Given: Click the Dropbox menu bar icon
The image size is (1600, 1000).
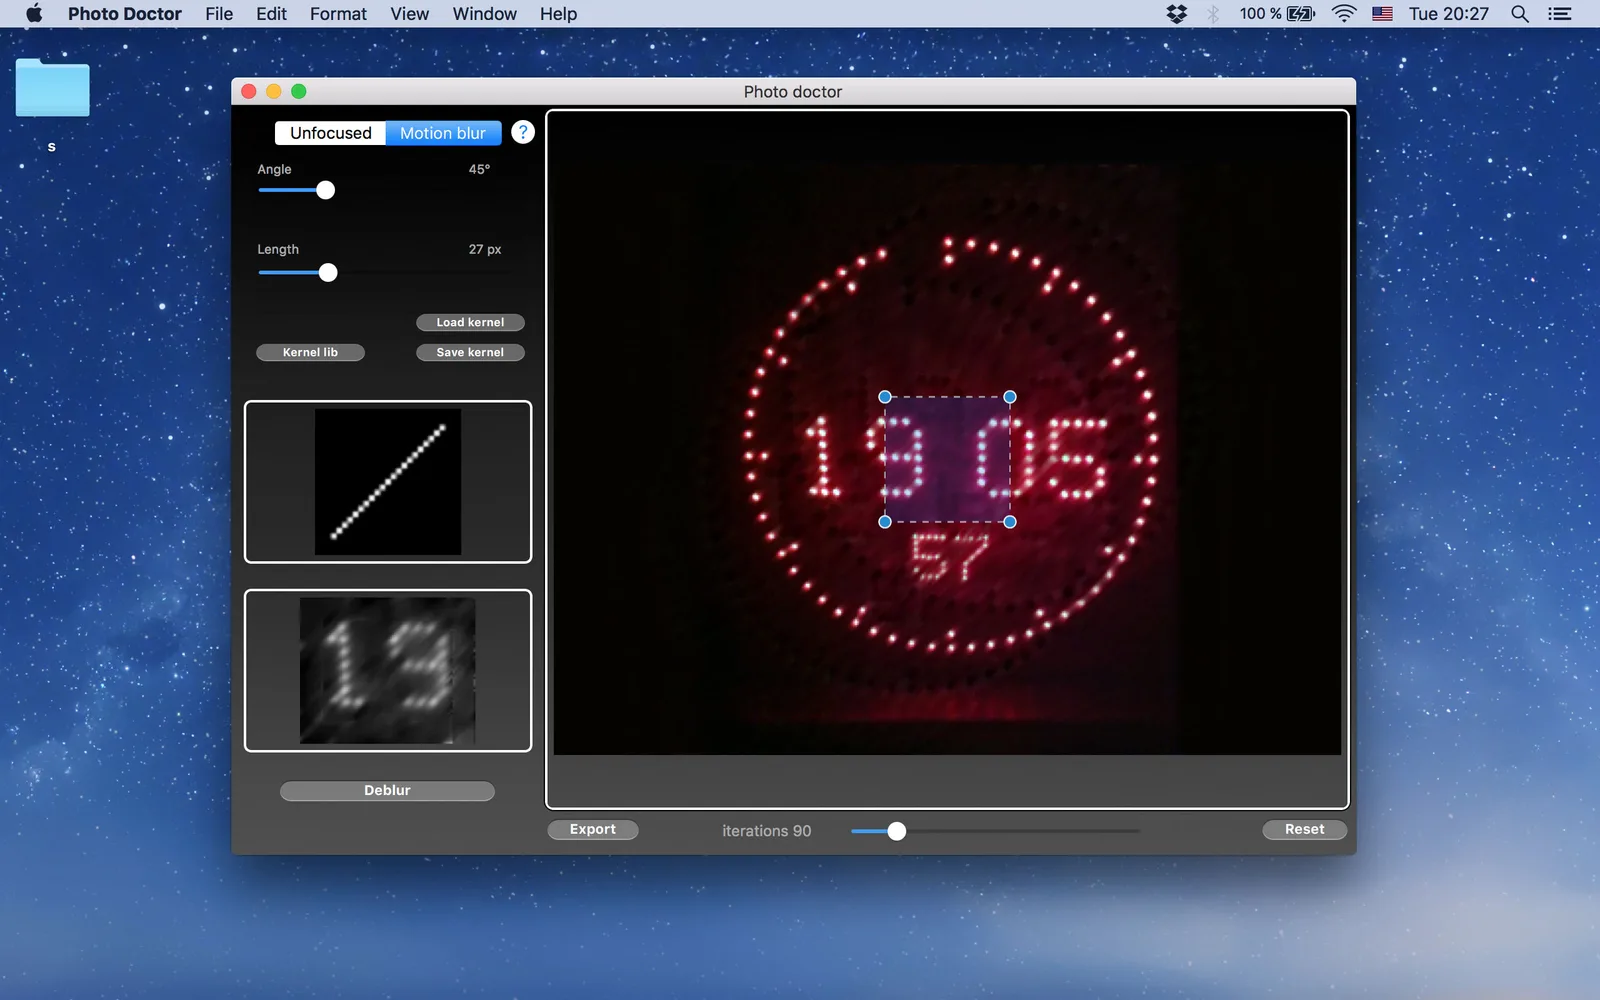Looking at the screenshot, I should (x=1177, y=13).
